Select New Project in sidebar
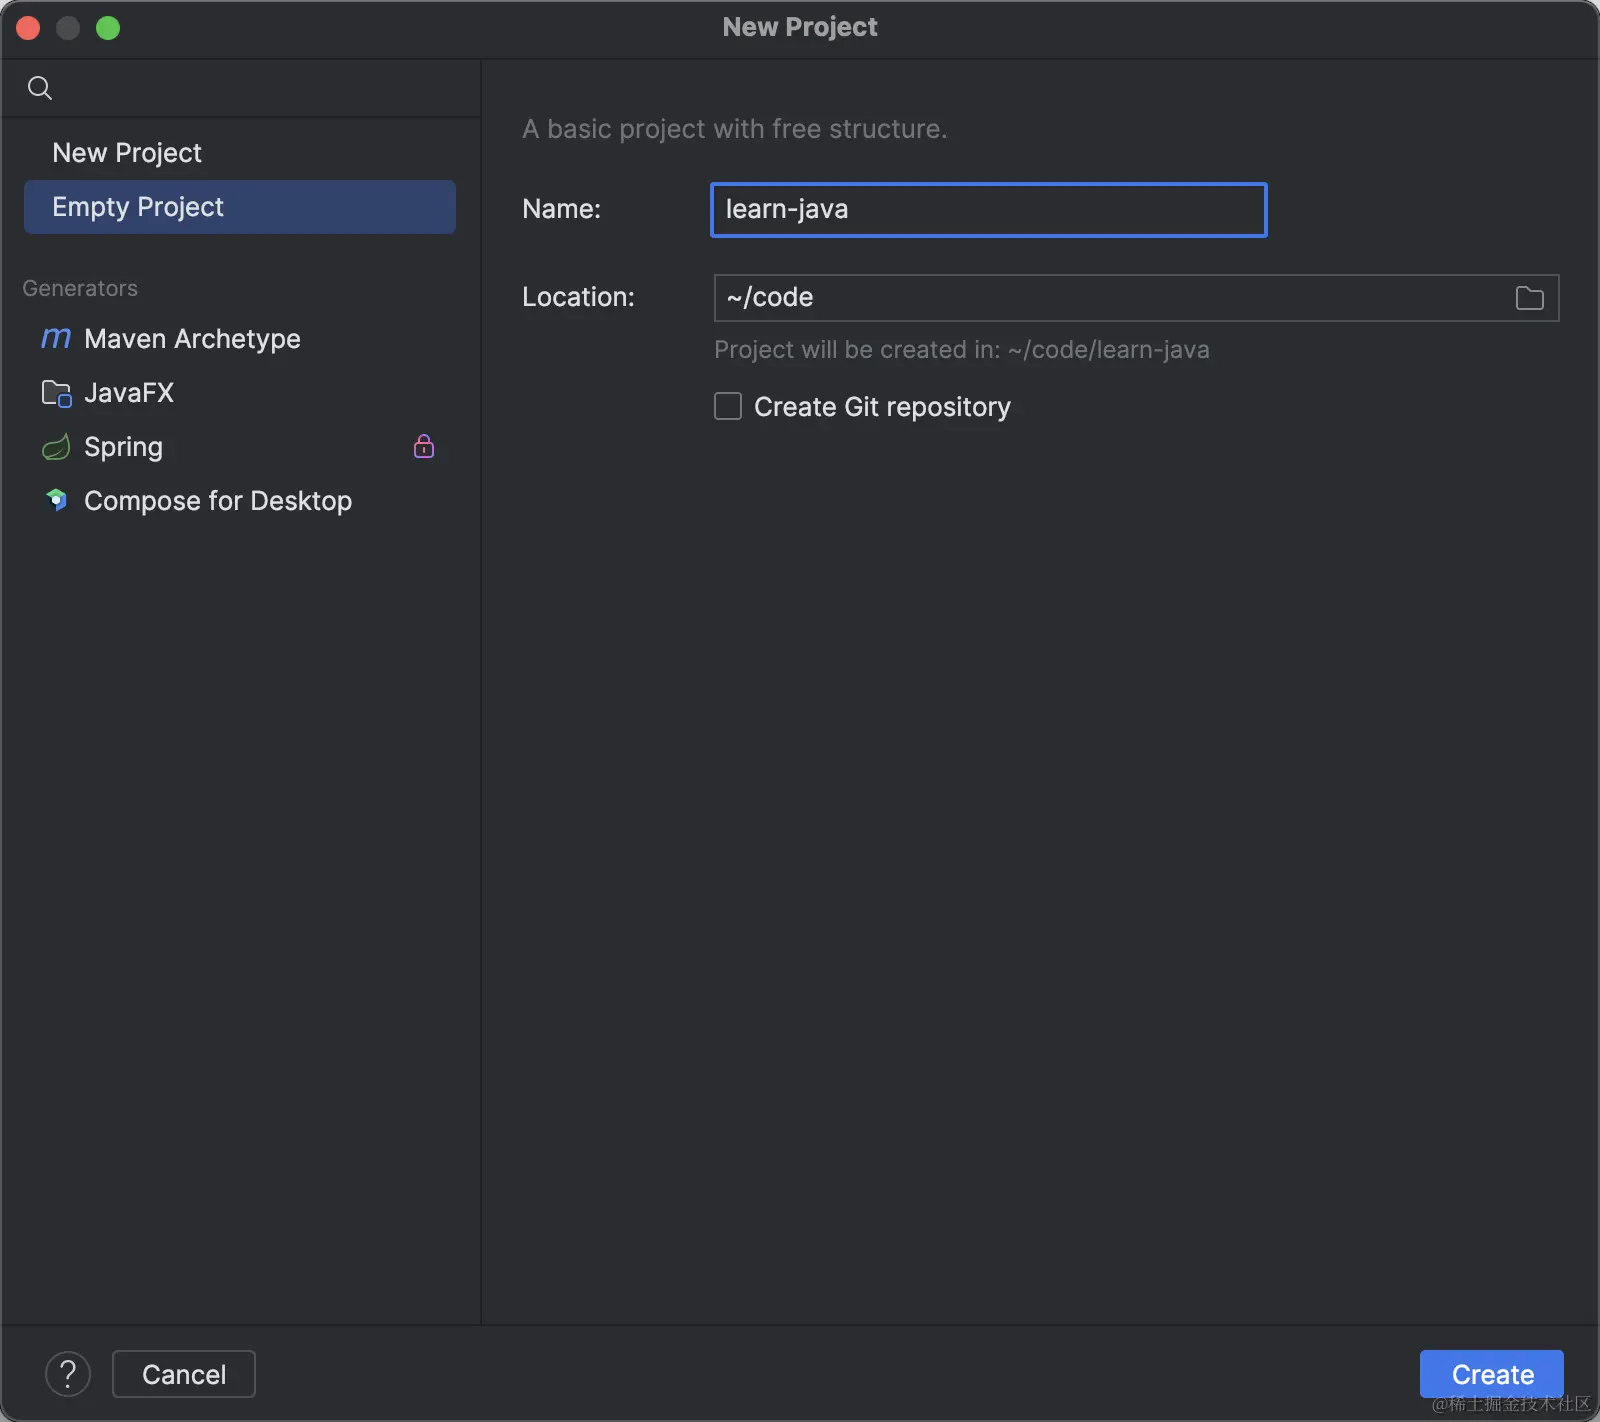The width and height of the screenshot is (1600, 1422). pos(240,153)
